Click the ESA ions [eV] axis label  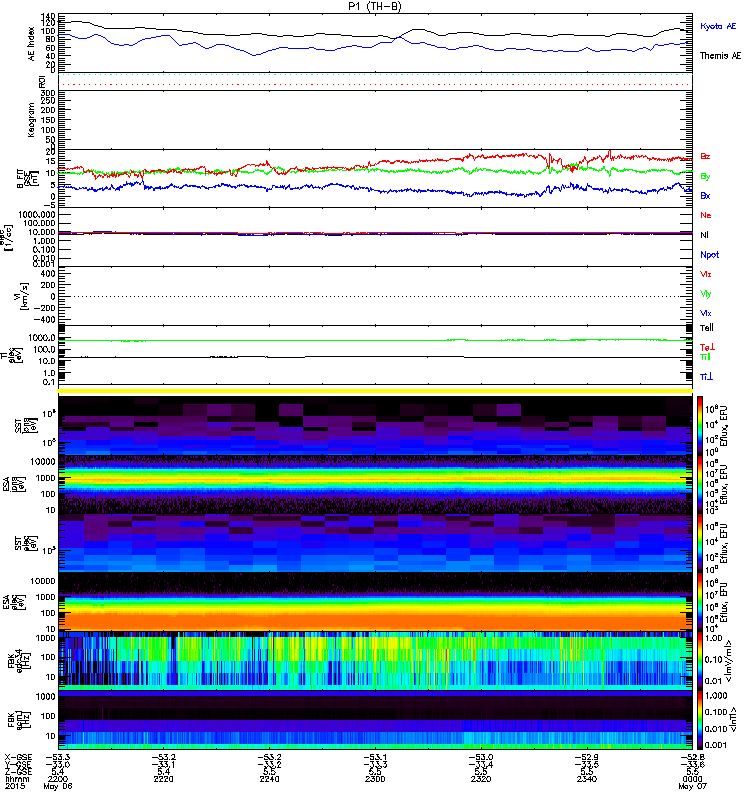[14, 484]
